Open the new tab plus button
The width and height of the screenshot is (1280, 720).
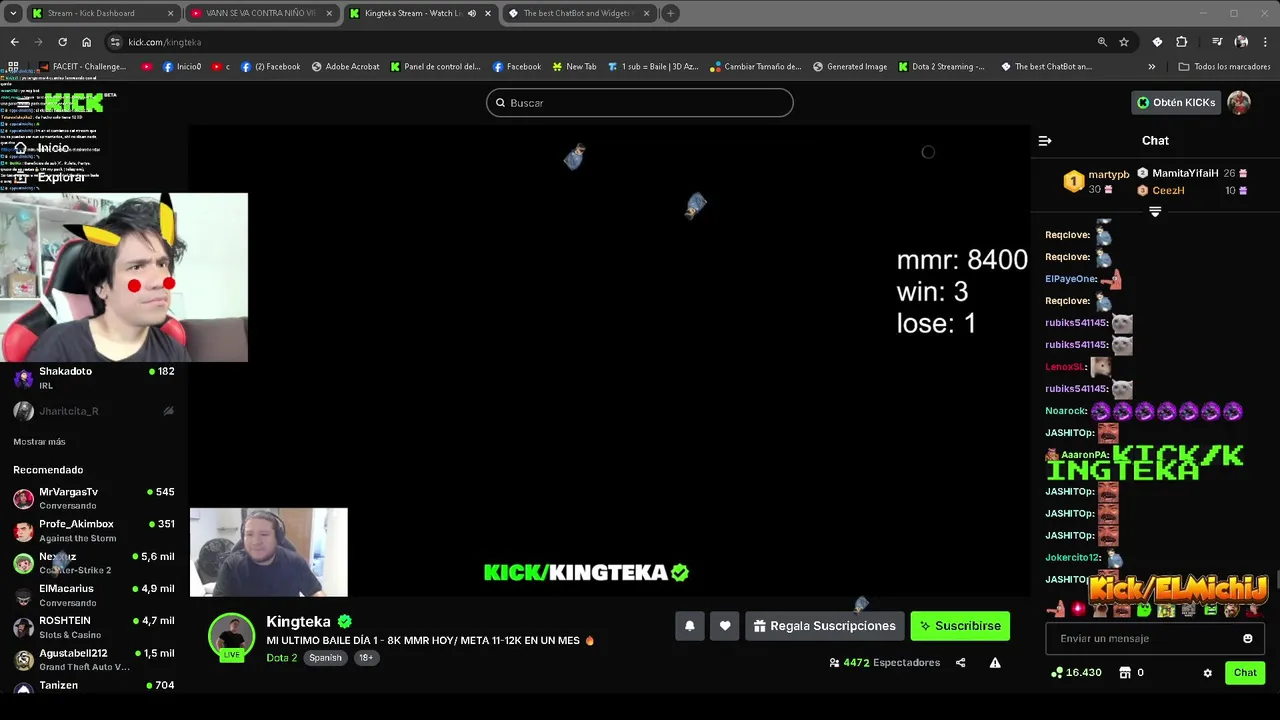pos(671,13)
